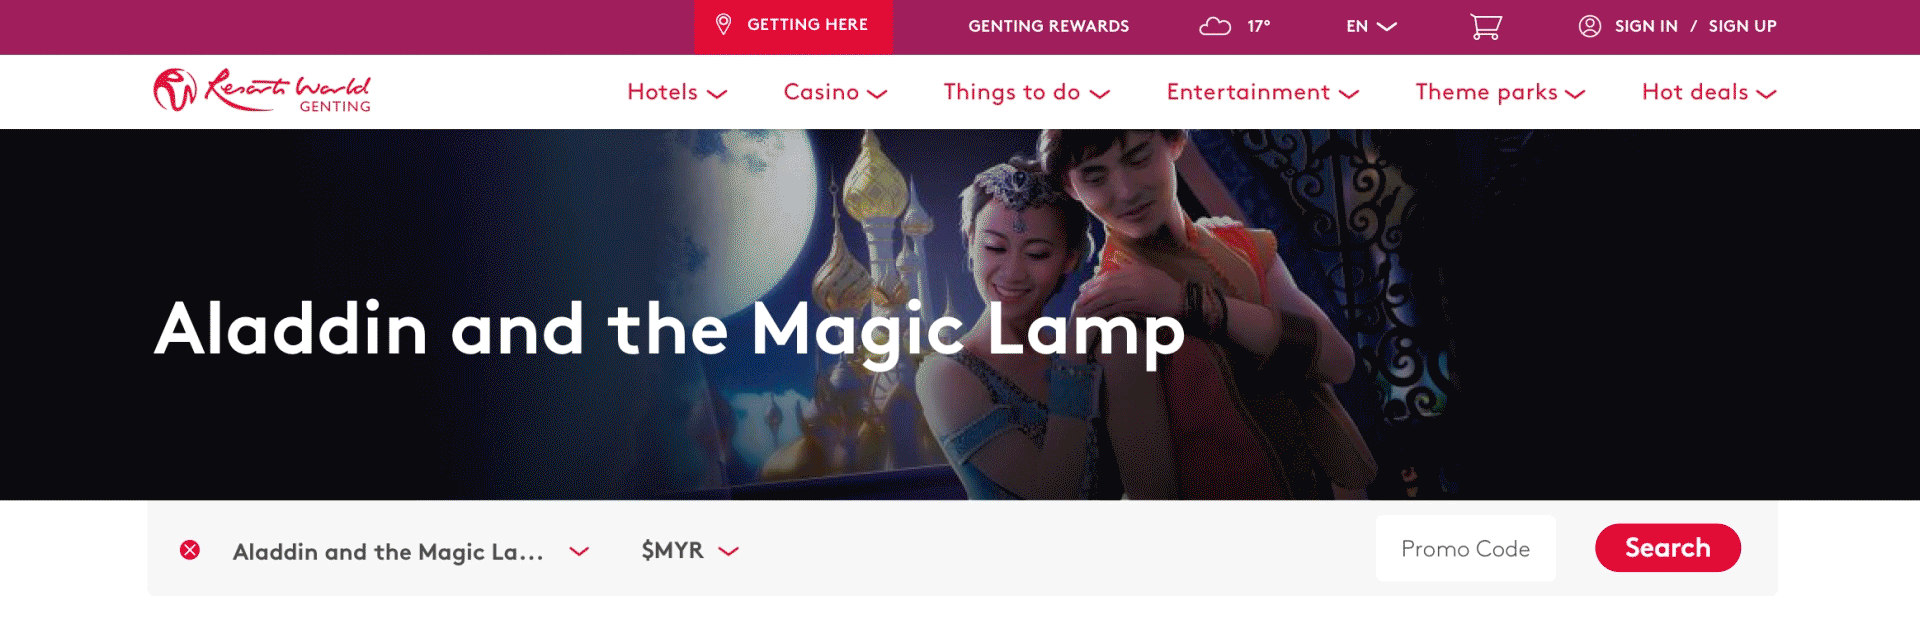Open the Entertainment menu
The height and width of the screenshot is (623, 1920).
pyautogui.click(x=1263, y=92)
